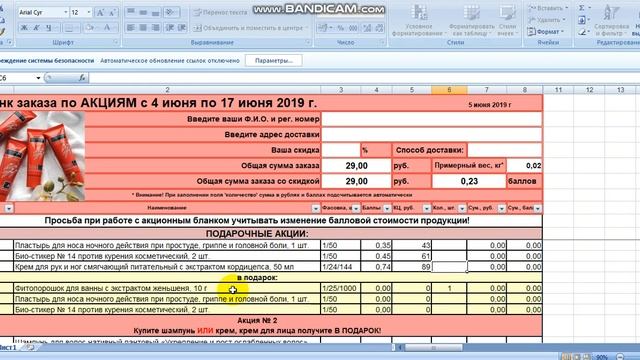
Task: Open the Вставить cells menu
Action: pos(547,8)
